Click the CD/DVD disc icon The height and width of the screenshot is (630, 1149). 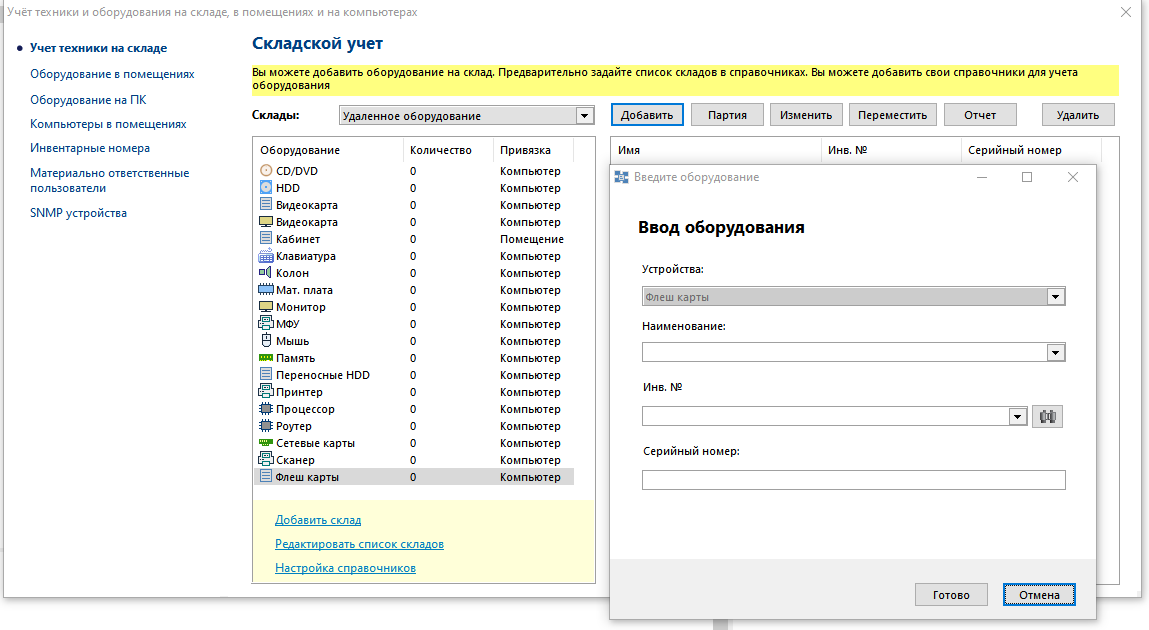(265, 171)
